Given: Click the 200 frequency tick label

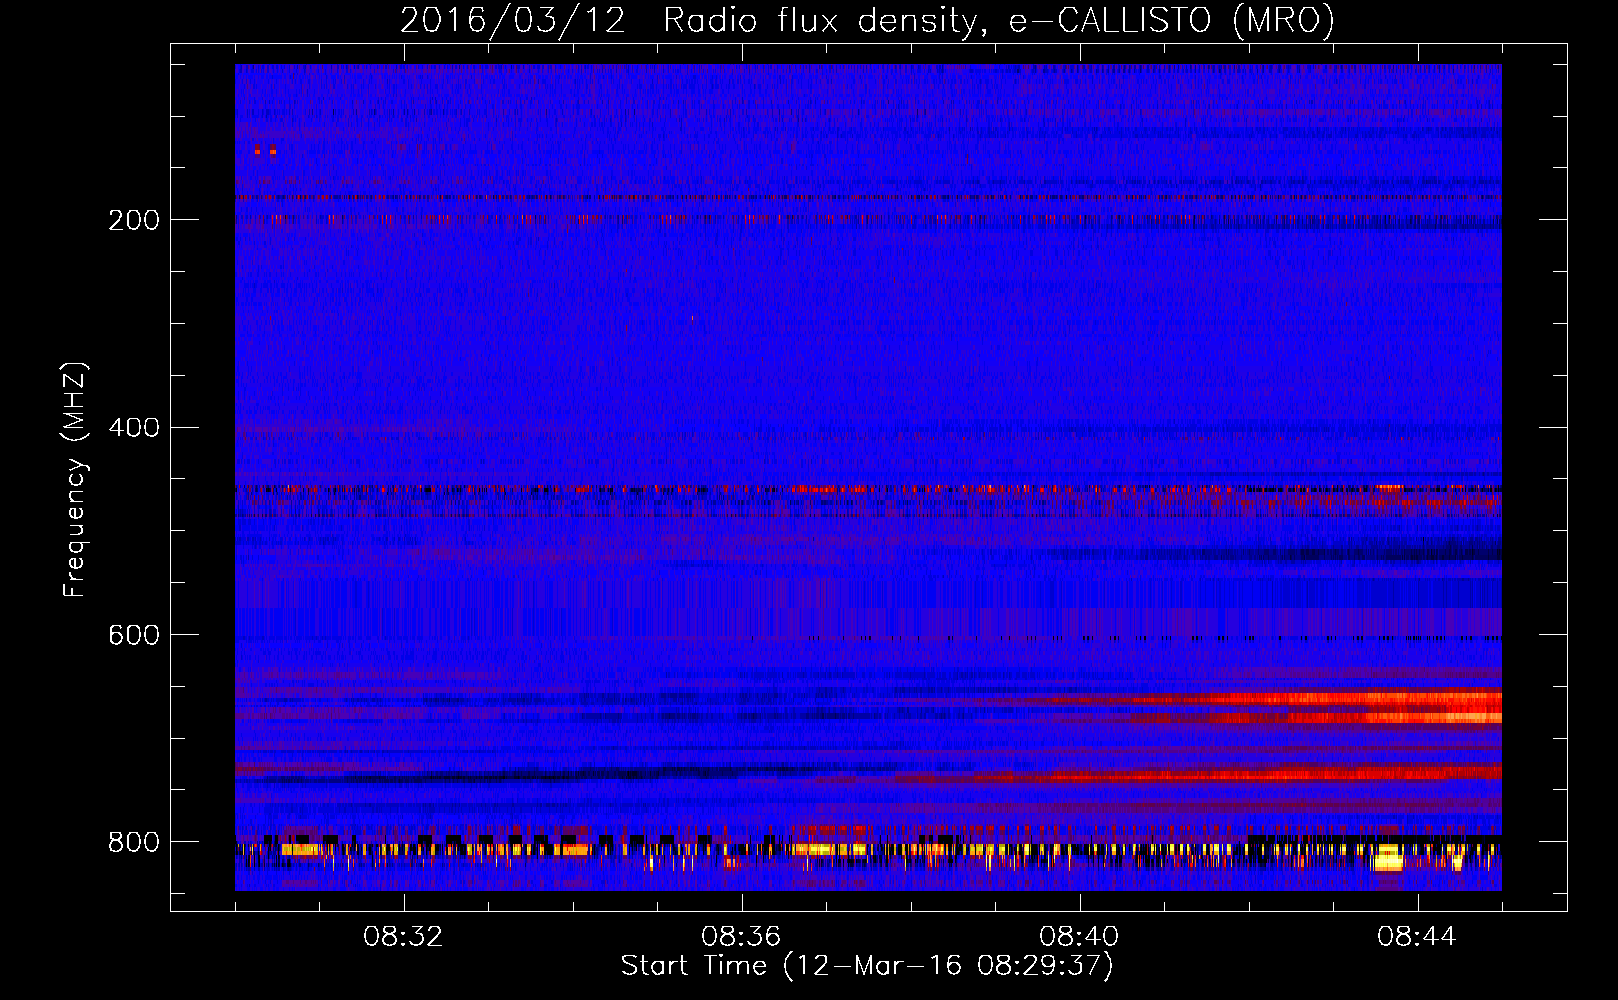Looking at the screenshot, I should 134,220.
